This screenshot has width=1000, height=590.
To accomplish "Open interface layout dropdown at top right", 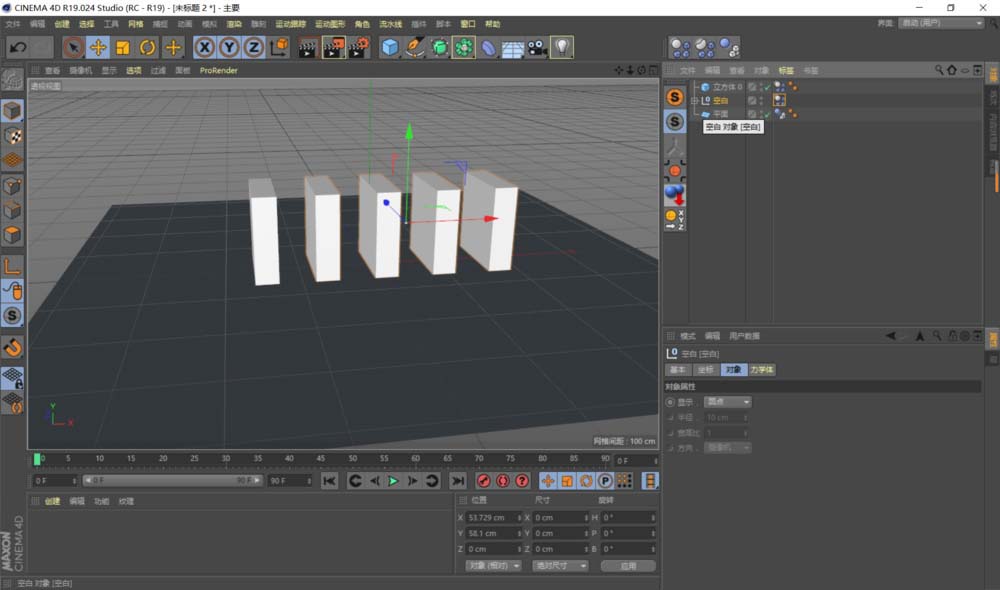I will (941, 23).
